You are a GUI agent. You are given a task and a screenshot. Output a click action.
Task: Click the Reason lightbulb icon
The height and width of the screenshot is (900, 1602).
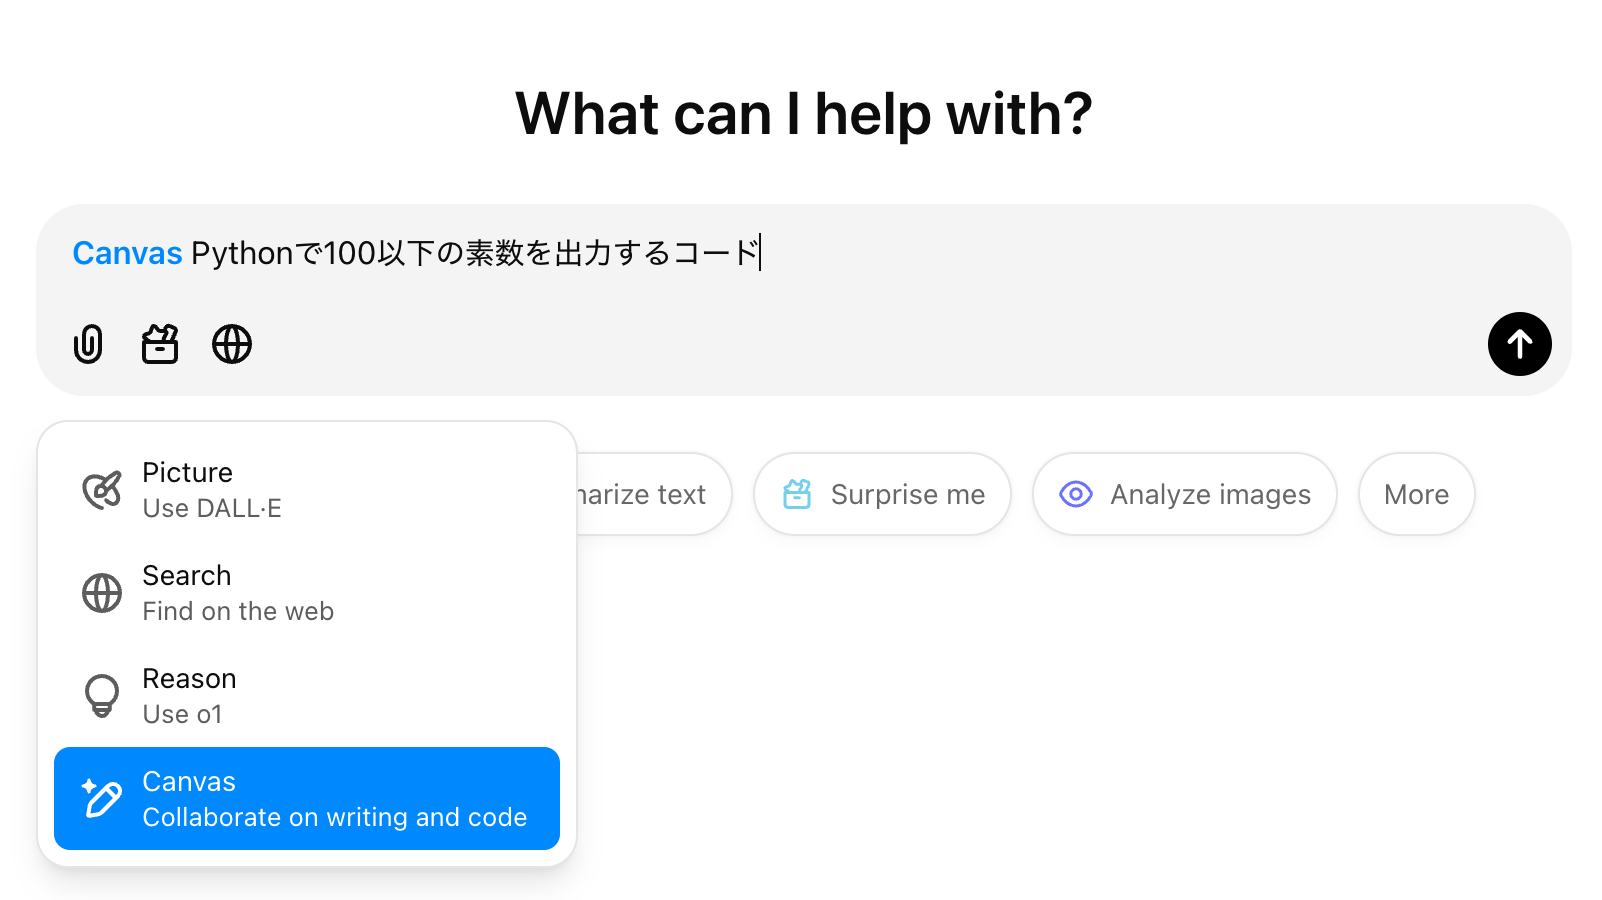[x=102, y=696]
